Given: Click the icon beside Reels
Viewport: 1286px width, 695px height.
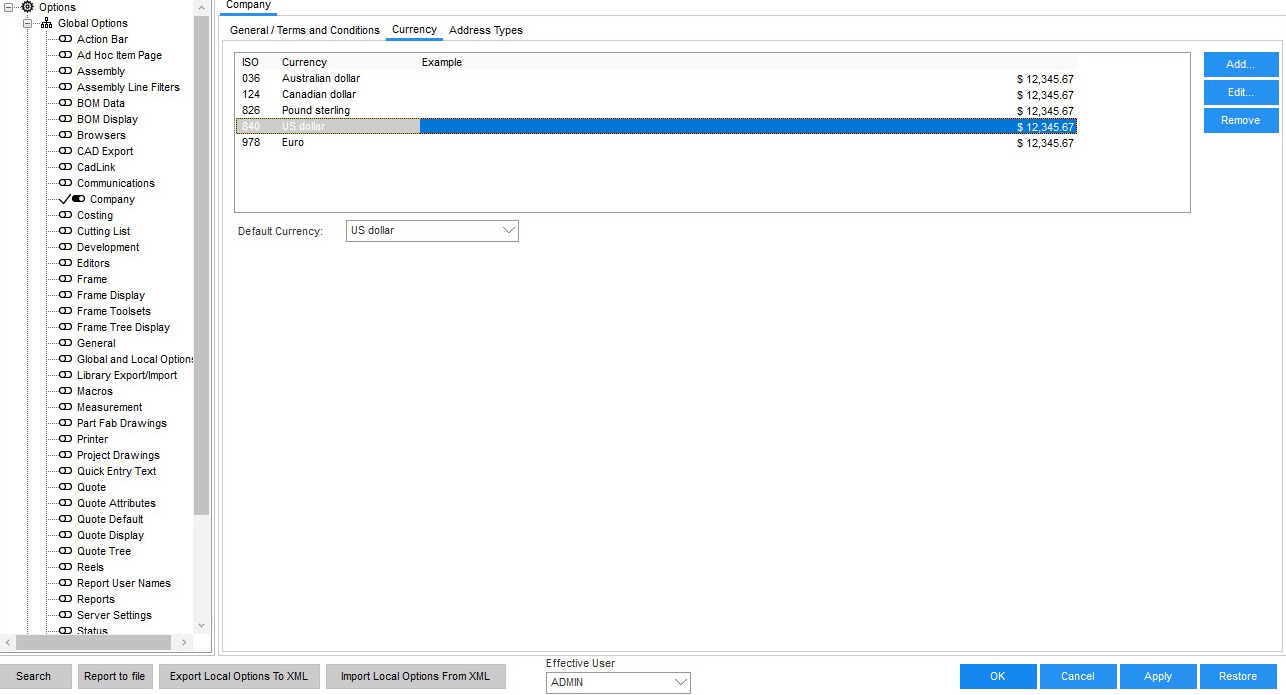Looking at the screenshot, I should click(66, 567).
